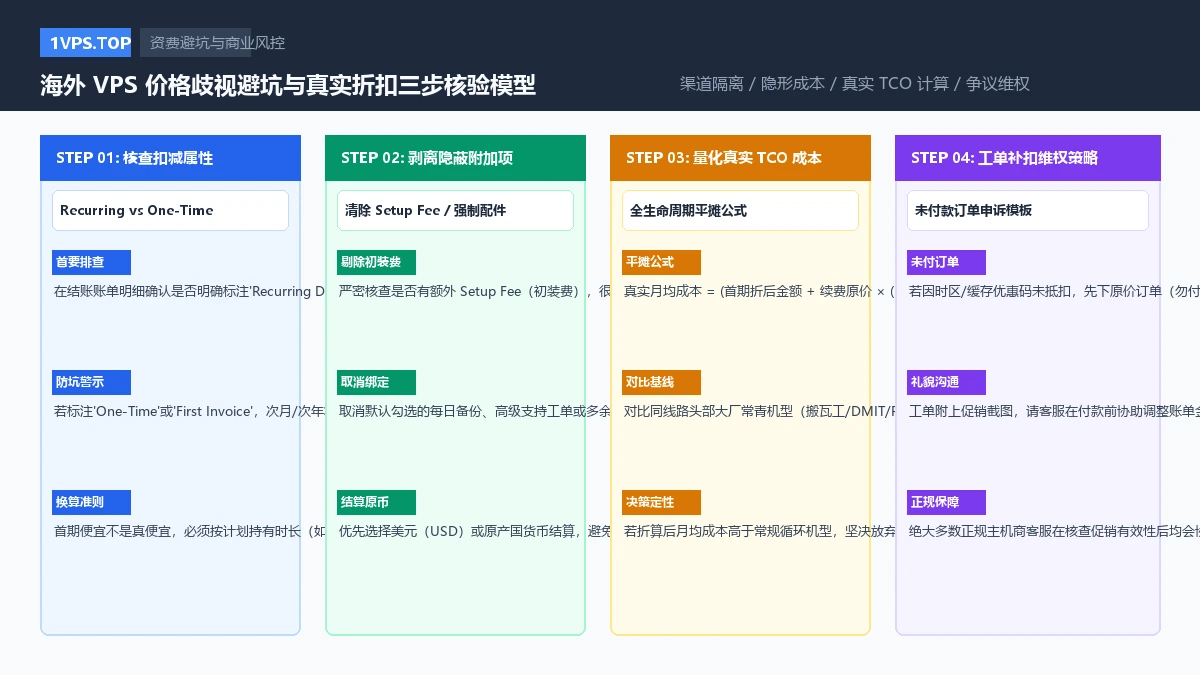Viewport: 1200px width, 675px height.
Task: Click the 1VPS.TOP brand badge
Action: [86, 43]
